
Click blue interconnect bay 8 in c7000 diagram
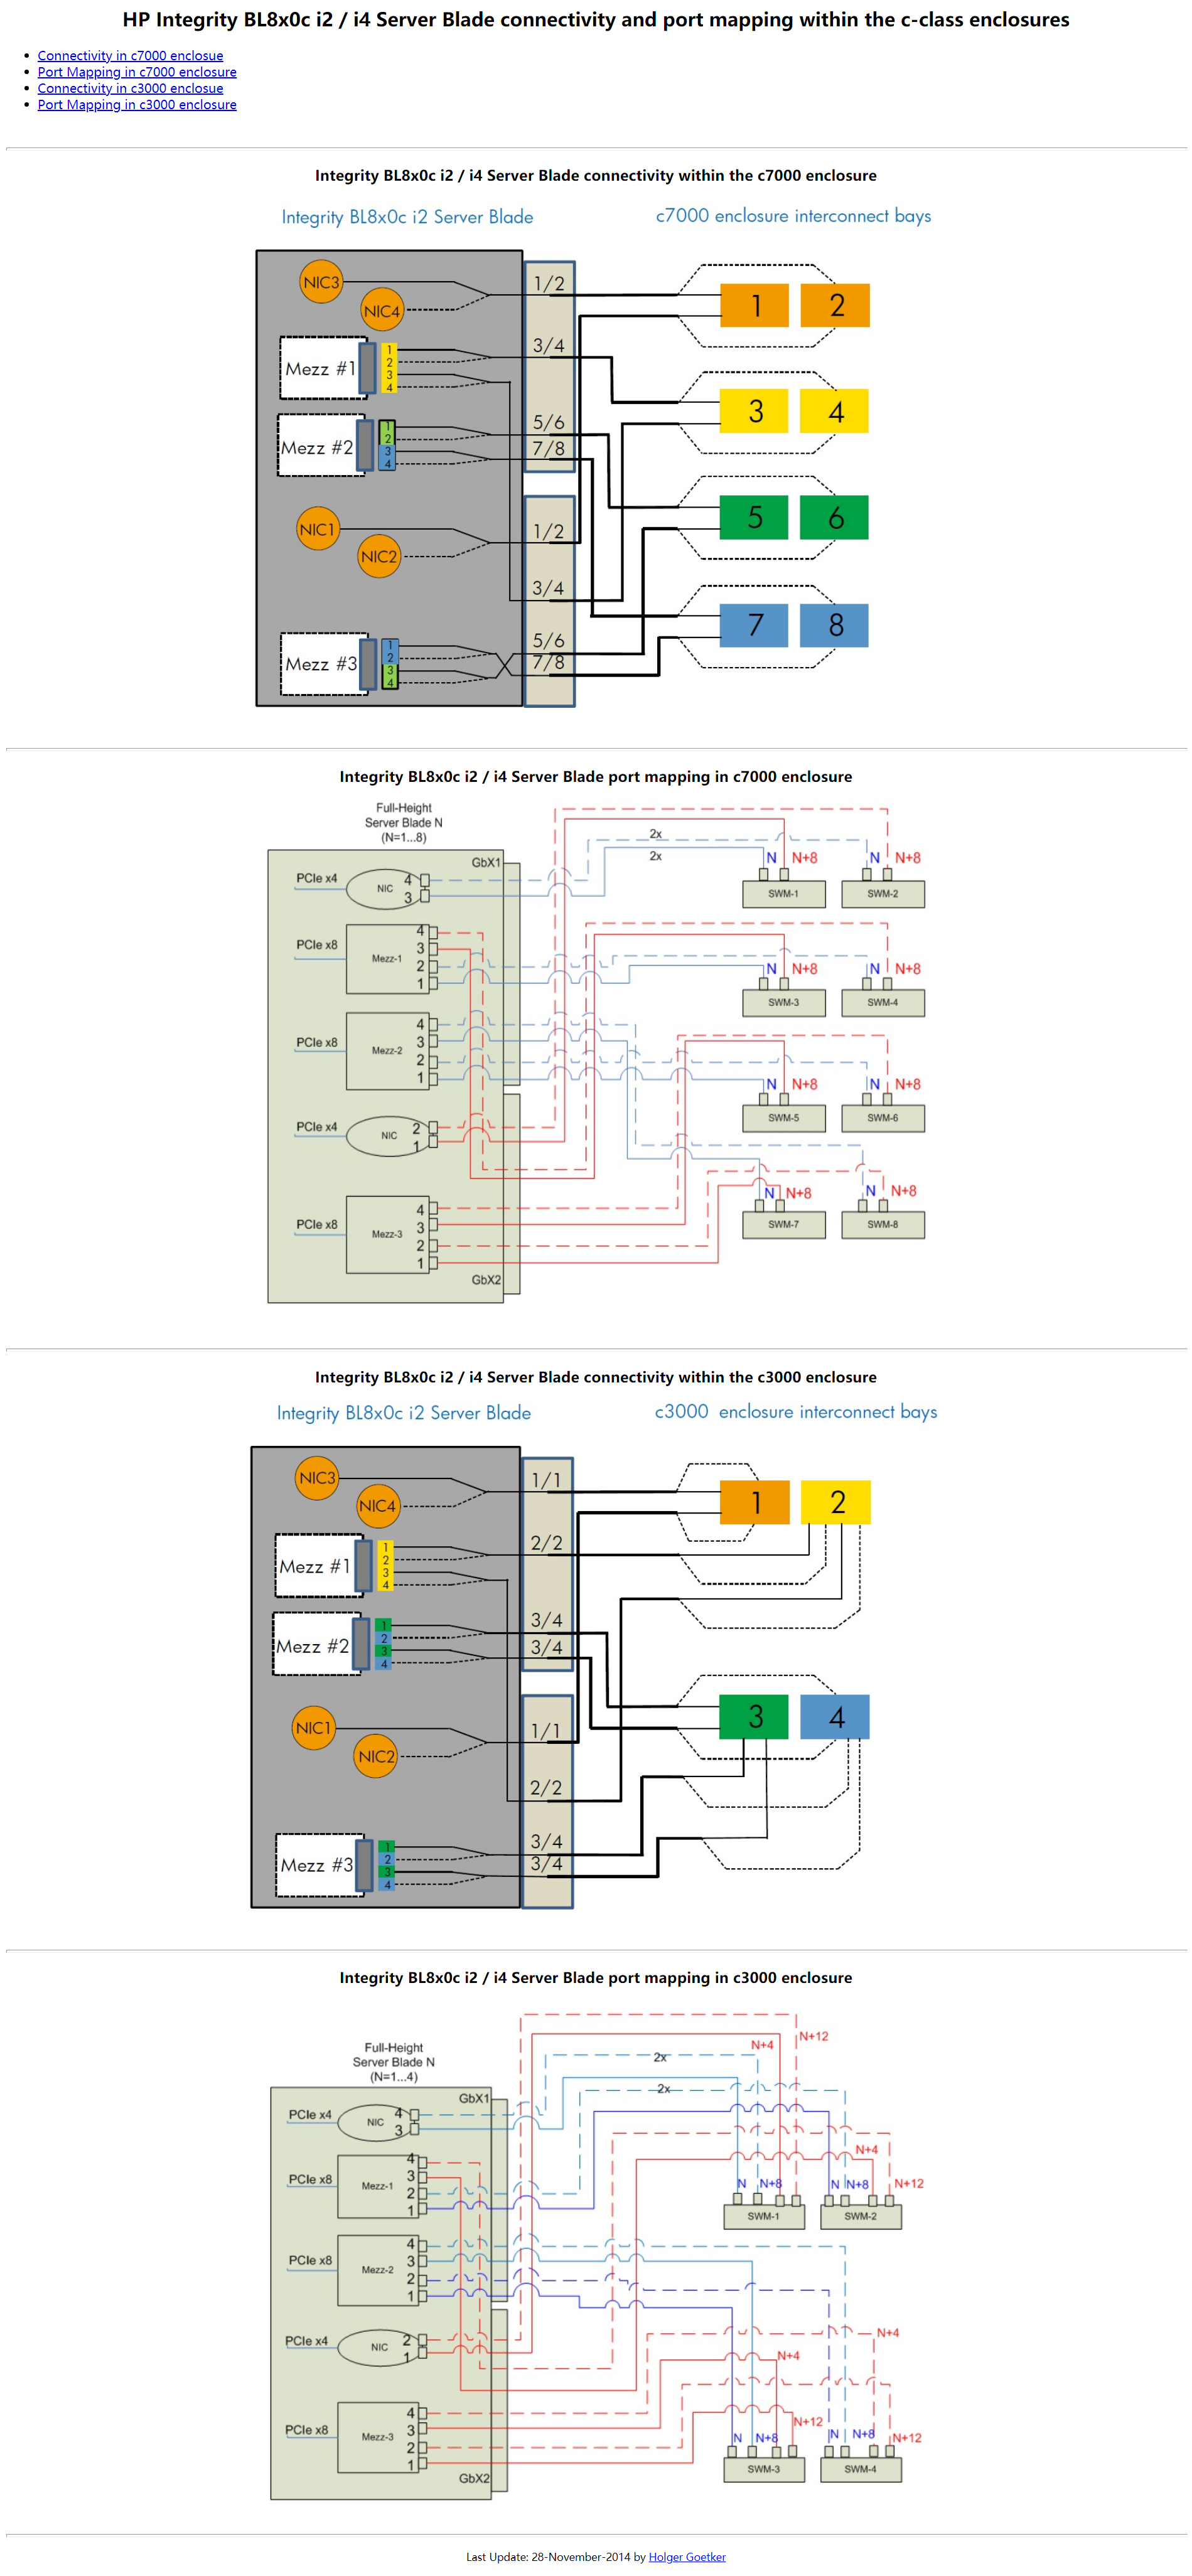[835, 625]
